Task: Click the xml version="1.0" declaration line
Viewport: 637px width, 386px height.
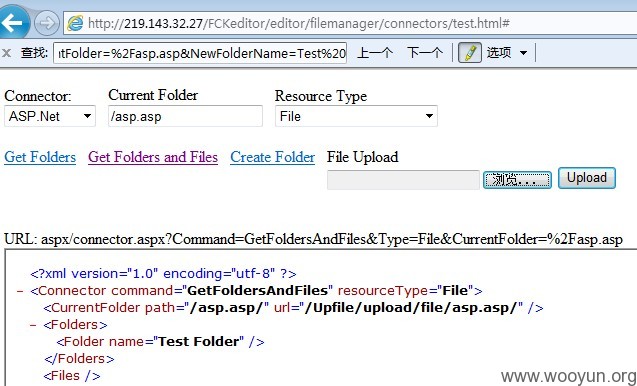Action: pos(163,273)
